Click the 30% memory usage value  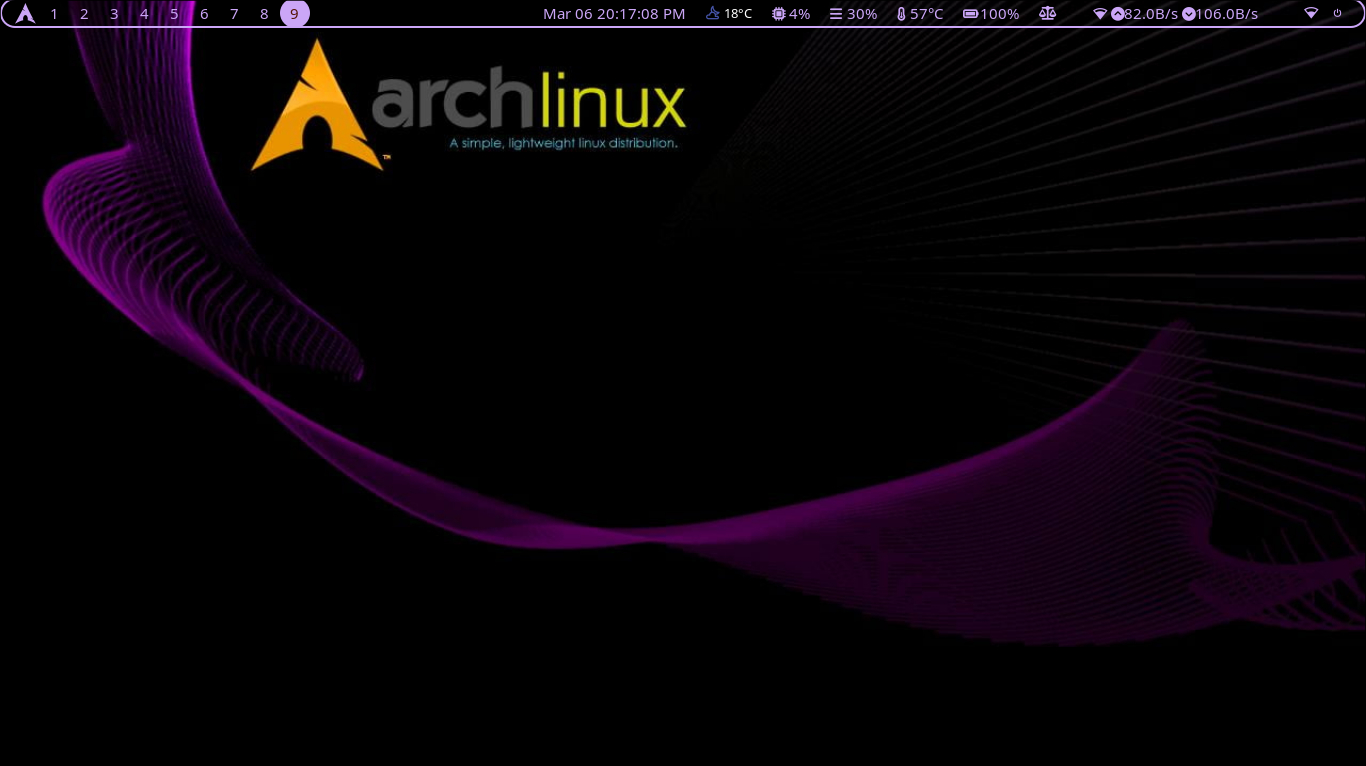point(862,14)
